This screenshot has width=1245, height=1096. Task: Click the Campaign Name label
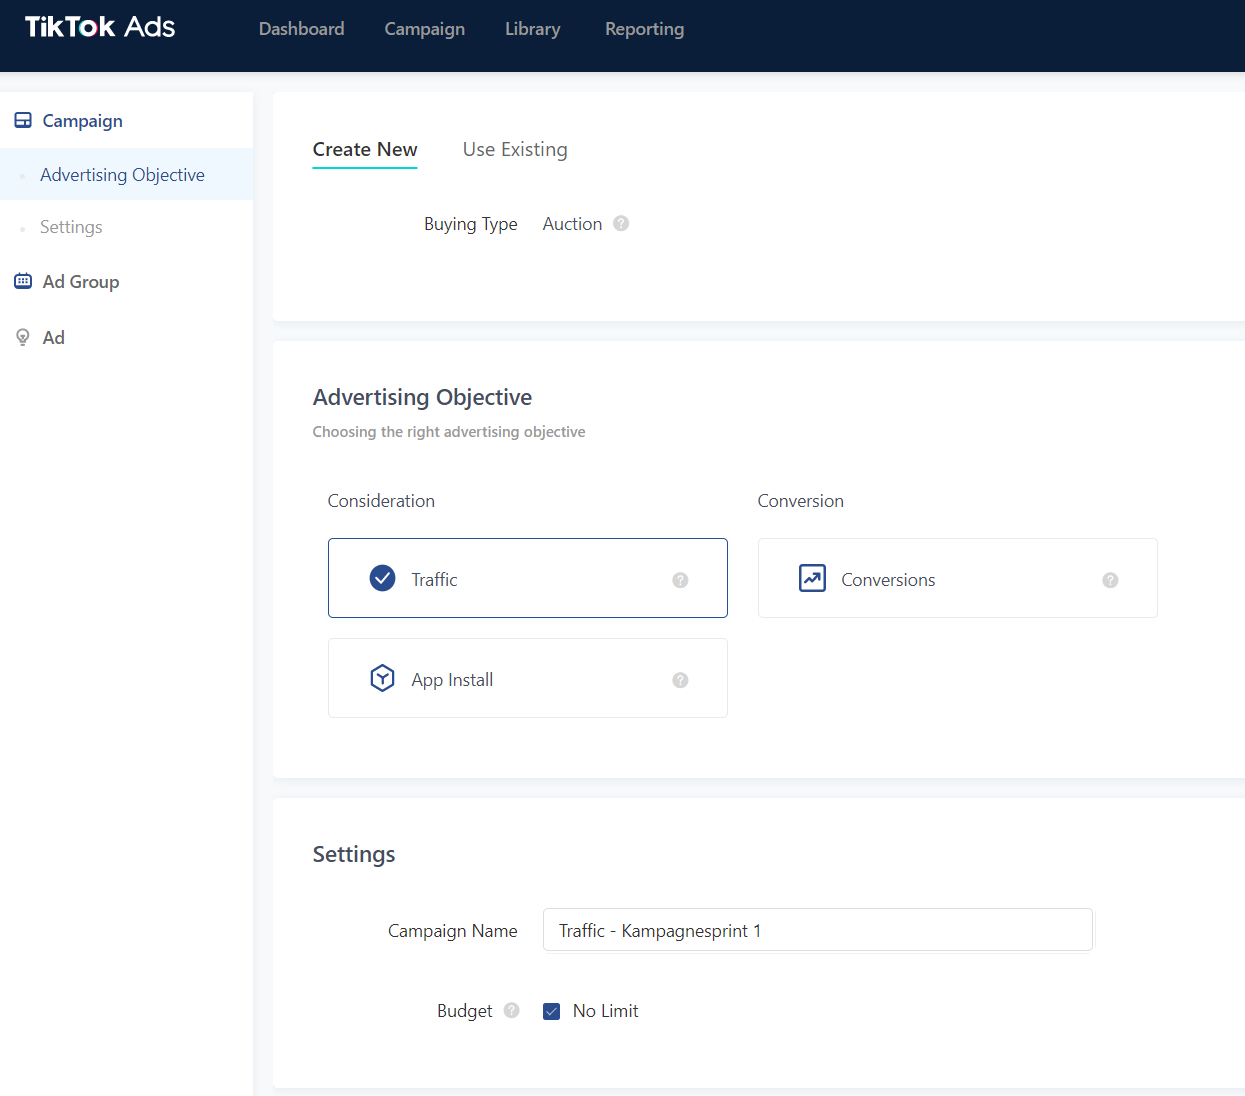[452, 931]
